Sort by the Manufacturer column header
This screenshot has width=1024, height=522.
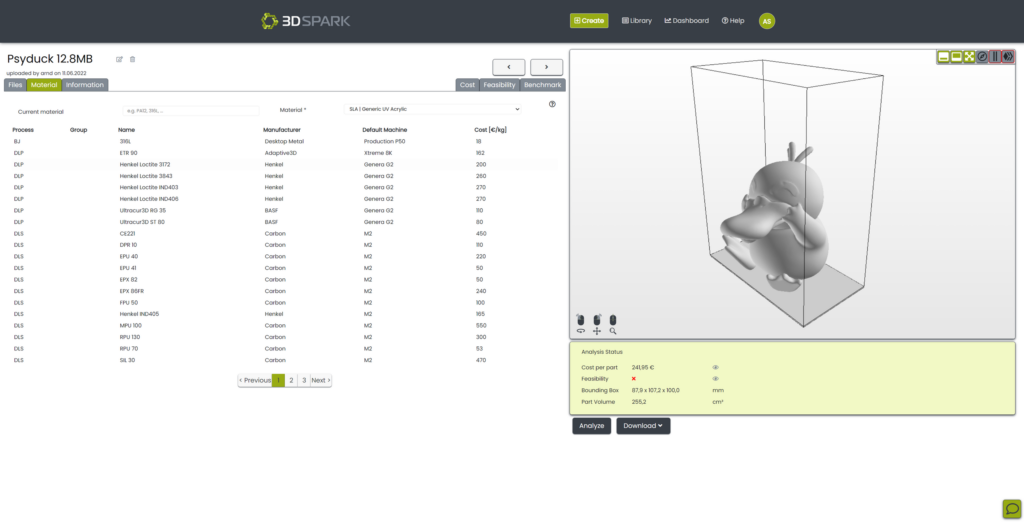(x=281, y=130)
